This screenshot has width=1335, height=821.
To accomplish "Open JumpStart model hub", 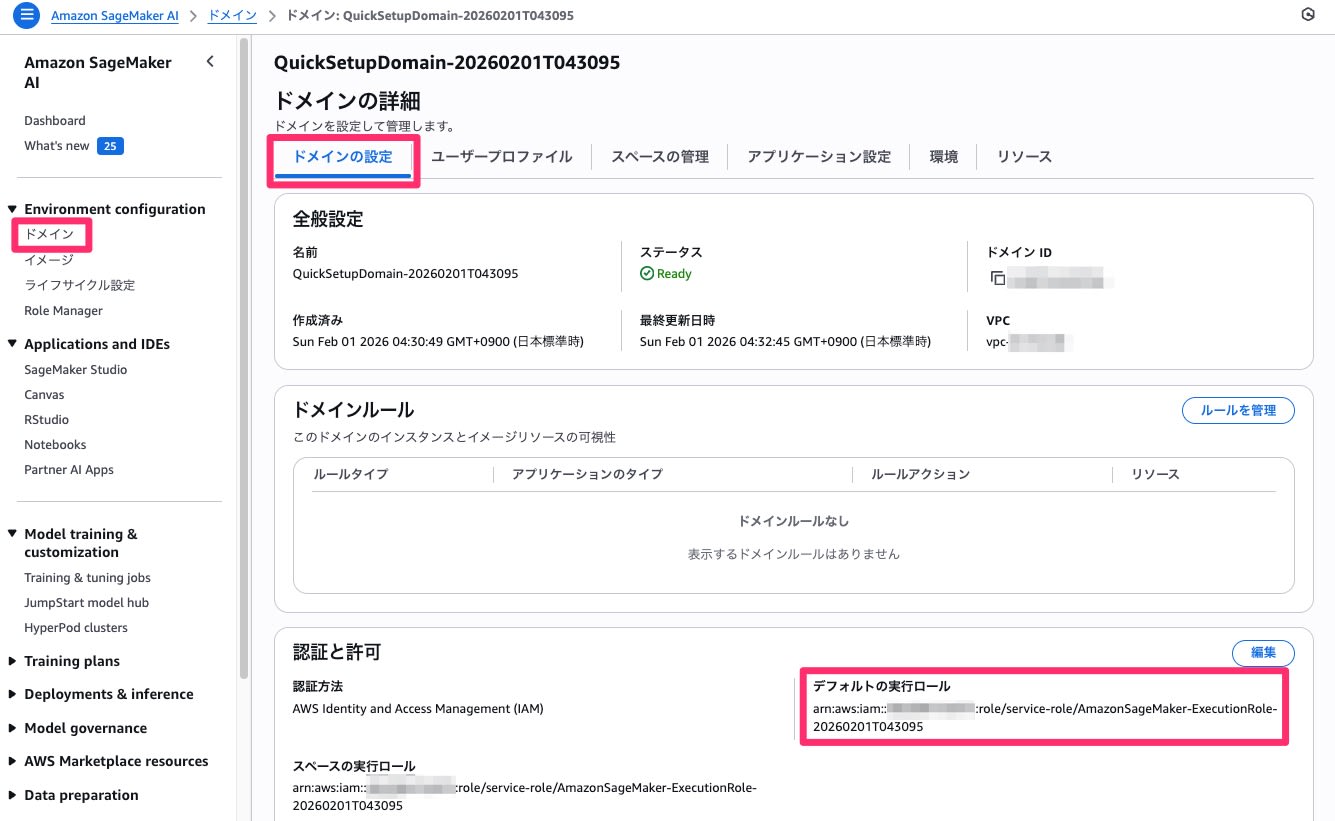I will 87,603.
